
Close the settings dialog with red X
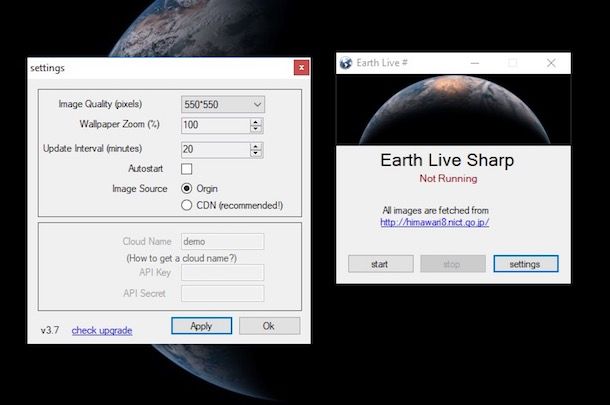pos(301,68)
